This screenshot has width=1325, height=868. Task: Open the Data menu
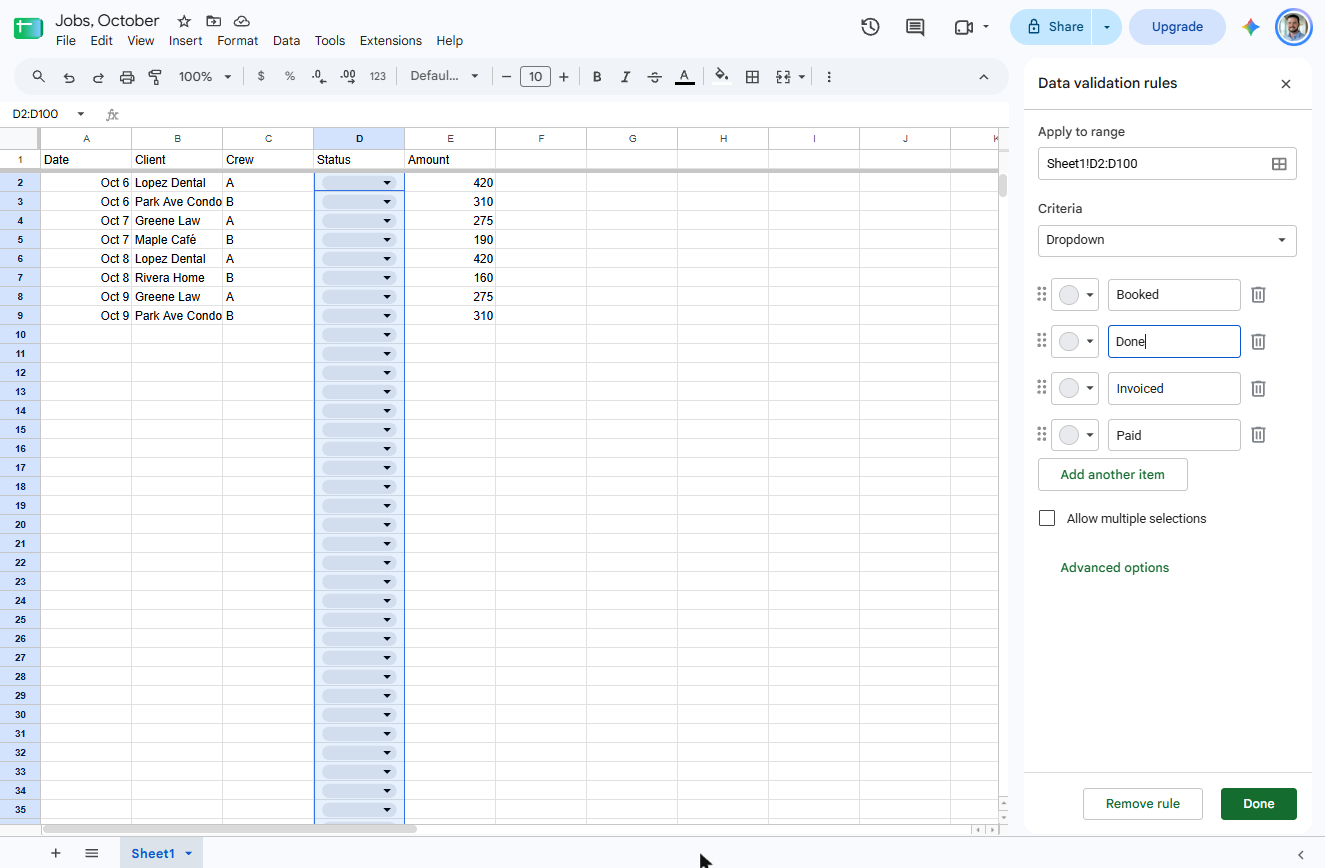[x=286, y=41]
